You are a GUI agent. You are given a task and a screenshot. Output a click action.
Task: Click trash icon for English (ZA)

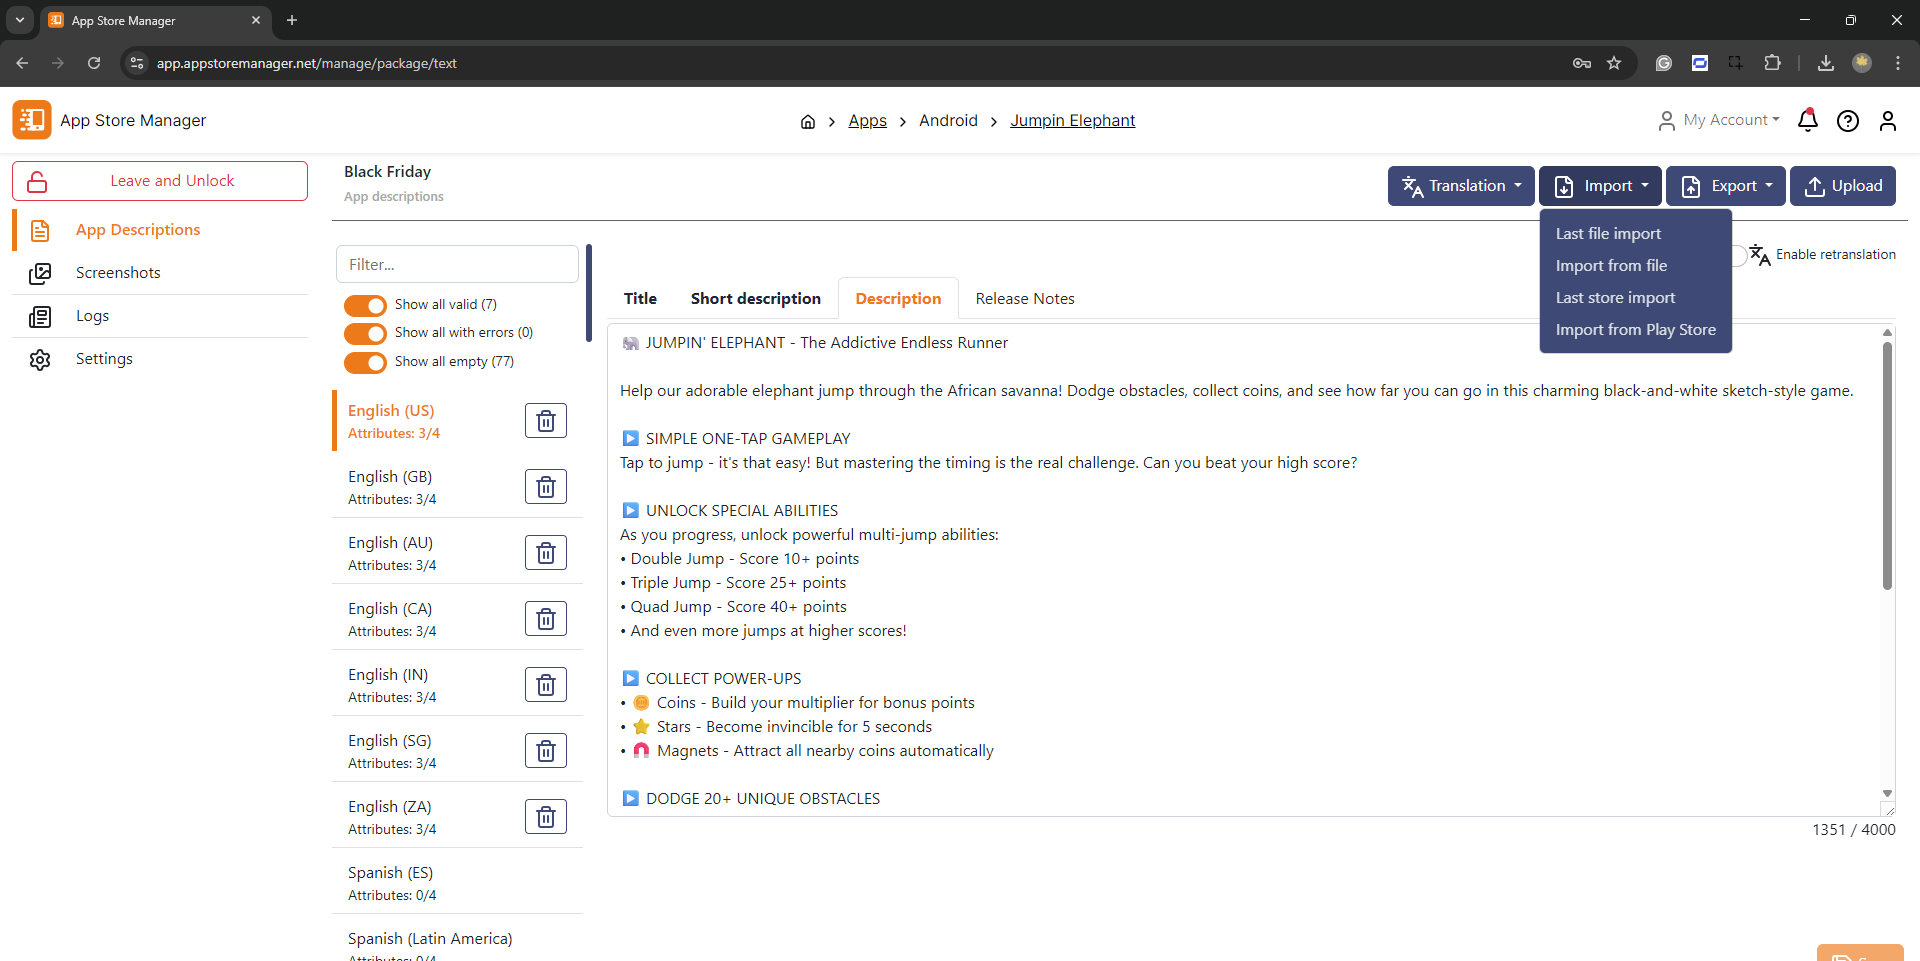[546, 817]
